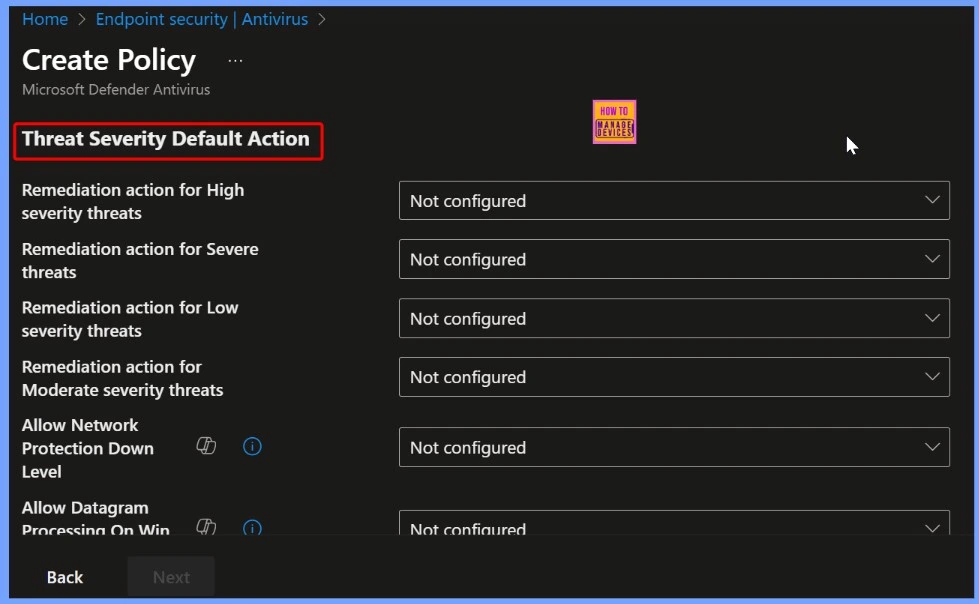Screen dimensions: 979x604
Task: Click Copilot icon for Allow Network Protection Down Level
Action: point(207,447)
